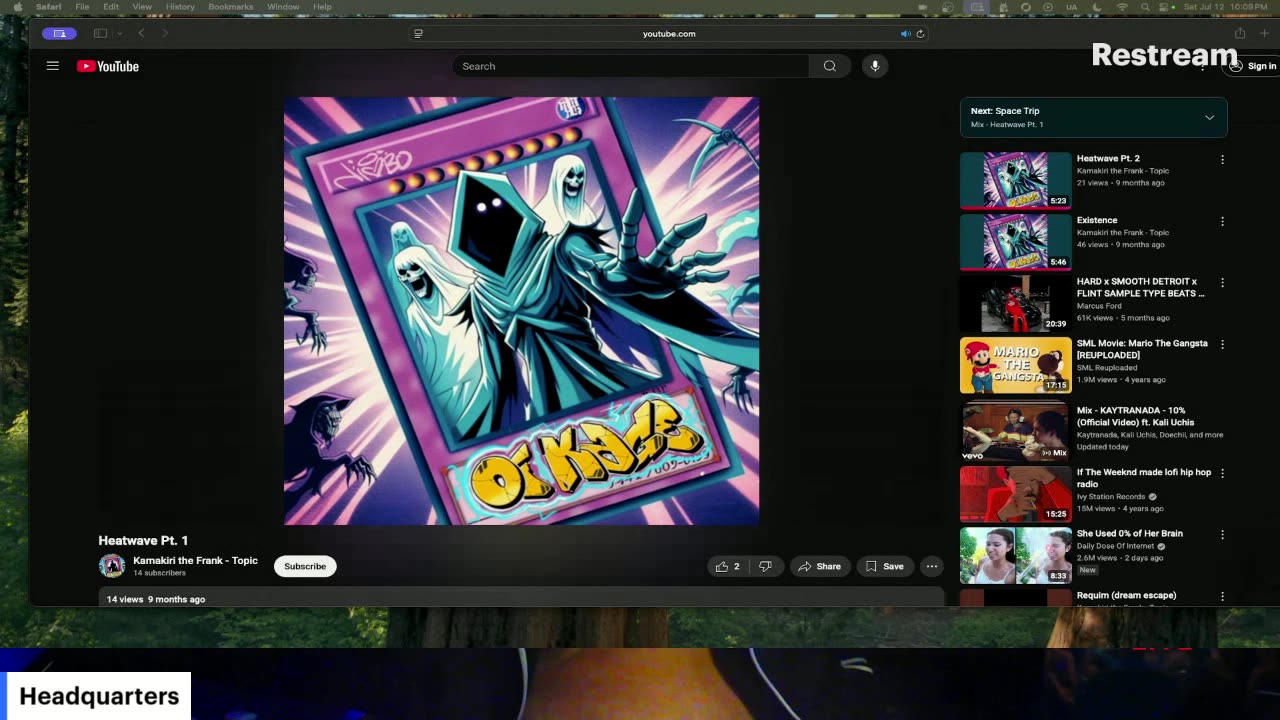Open the Apple menu
Image resolution: width=1280 pixels, height=720 pixels.
coord(16,7)
